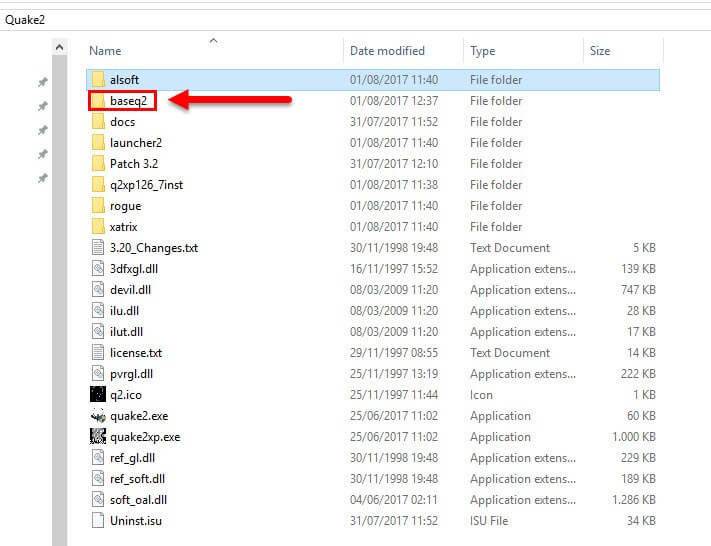Select the quake2.exe application icon
This screenshot has height=546, width=711.
coord(98,415)
